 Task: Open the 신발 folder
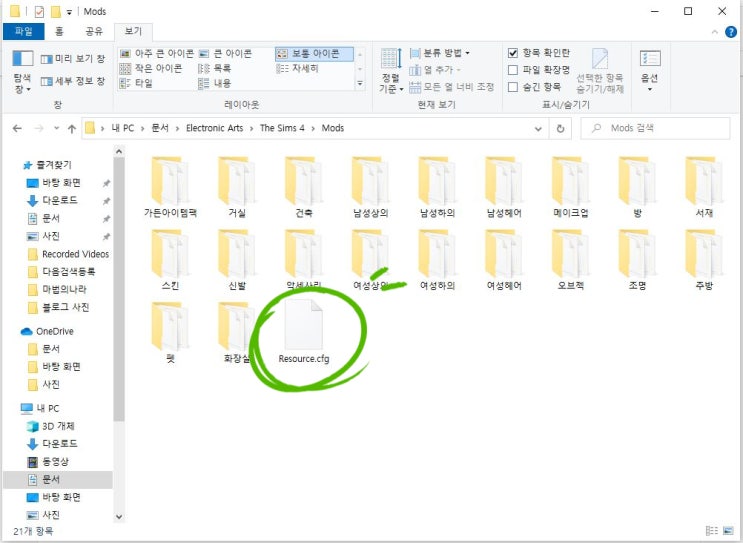pos(237,260)
